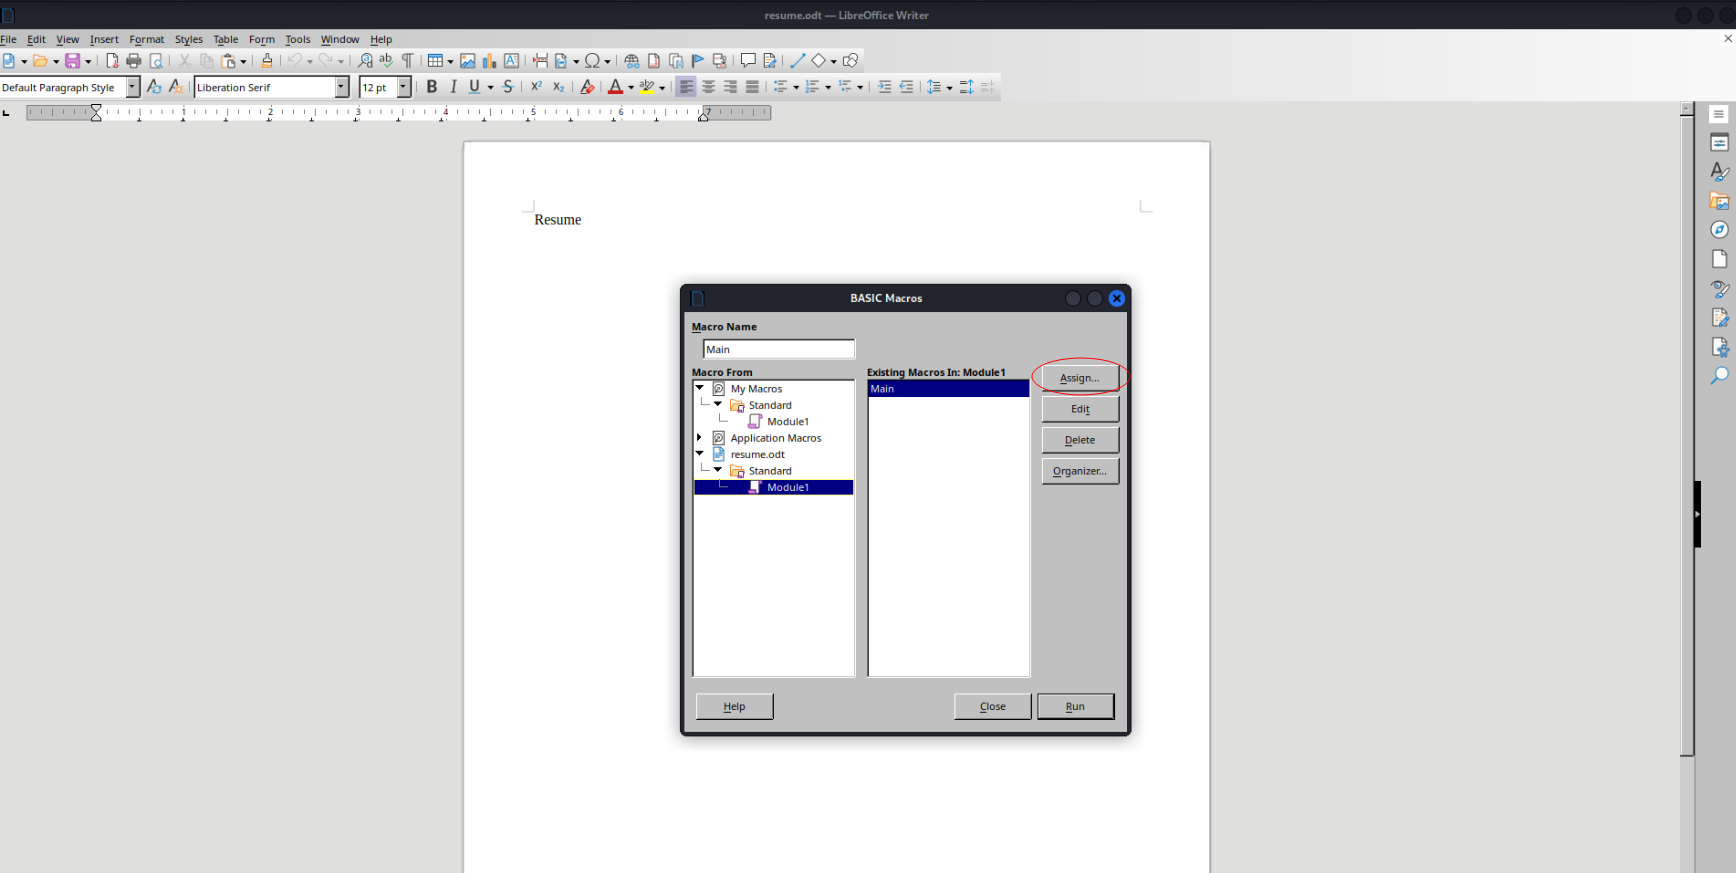This screenshot has width=1736, height=873.
Task: Open the Table menu
Action: (x=226, y=40)
